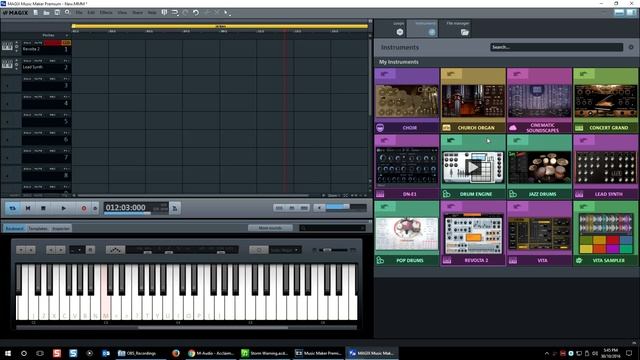Open the Share menu
Screen dimensions: 640x360
tap(138, 13)
